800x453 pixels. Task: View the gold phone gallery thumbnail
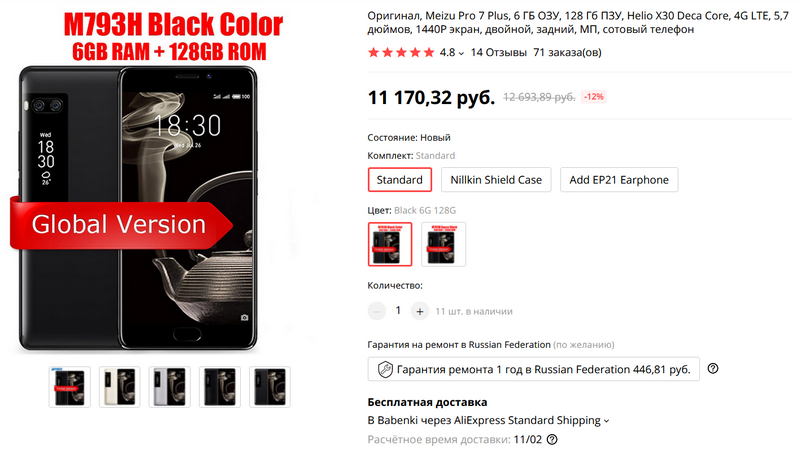119,387
